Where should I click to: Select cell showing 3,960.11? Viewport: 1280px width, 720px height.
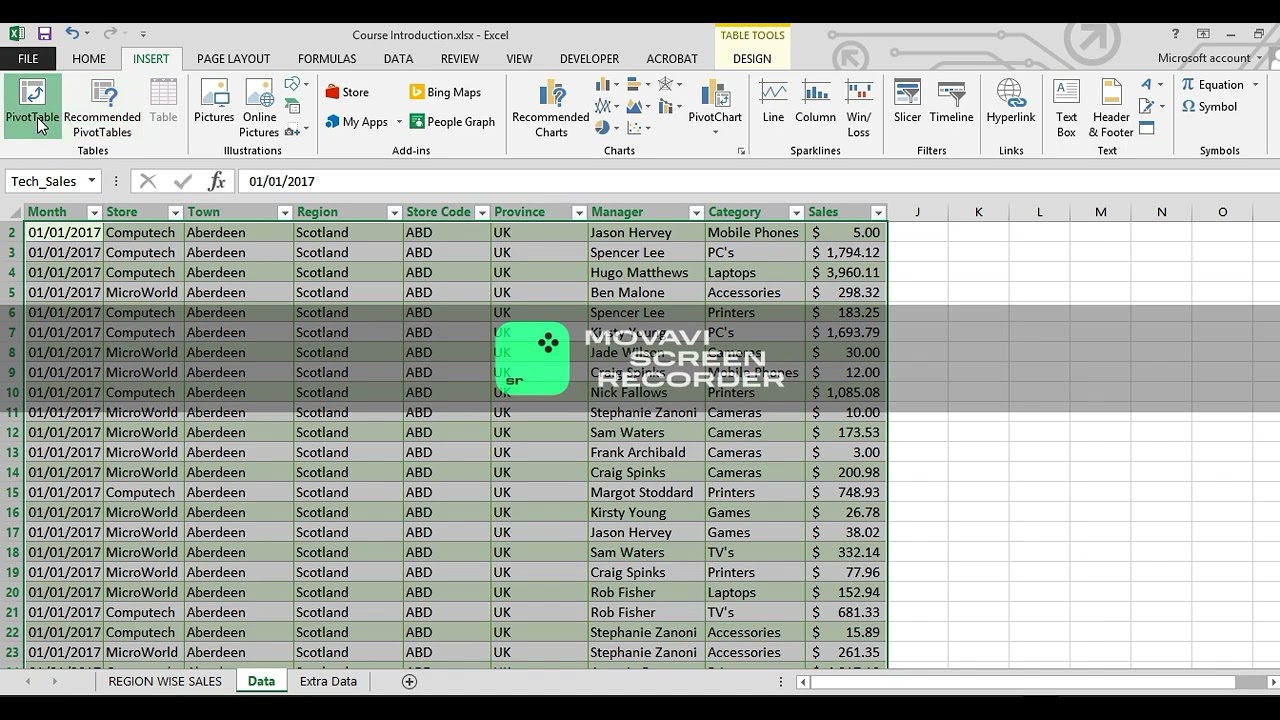846,272
